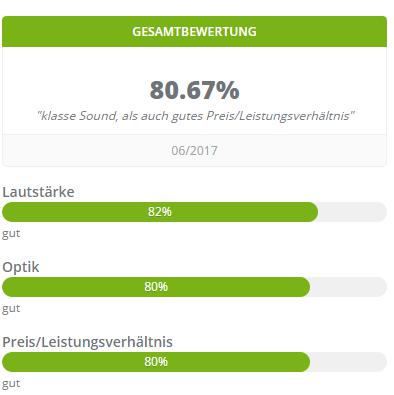Click the unfilled end of Lautstärke bar
Screen dimensions: 394x395
coord(352,212)
